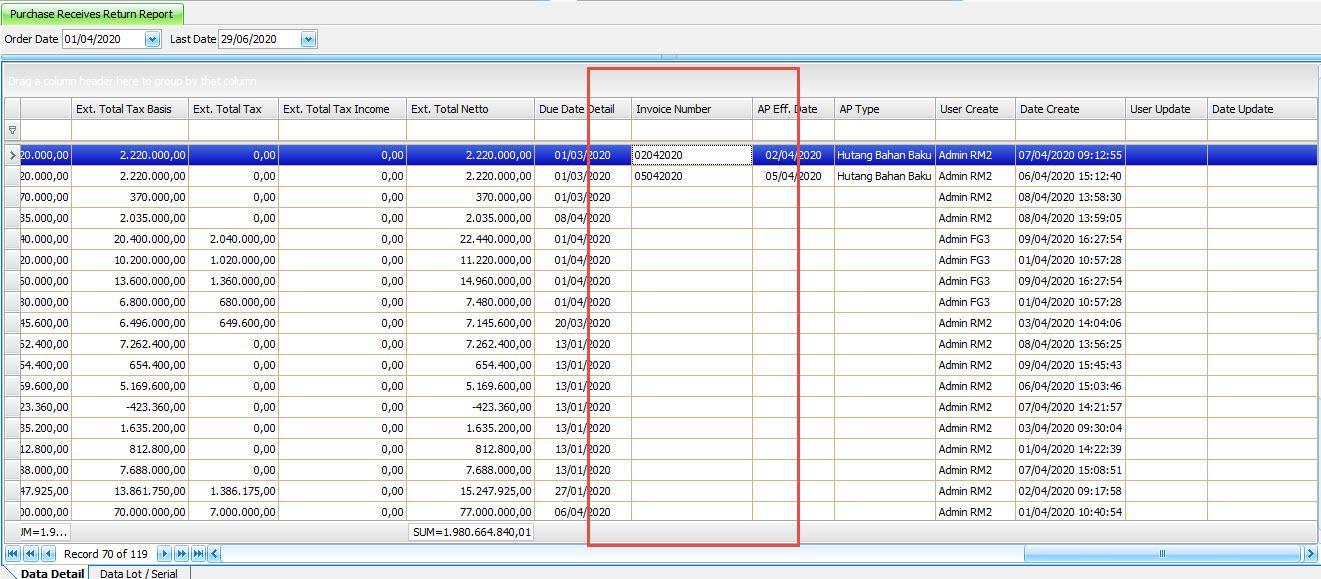Open Order Date calendar dropdown
The height and width of the screenshot is (579, 1321).
coord(152,39)
